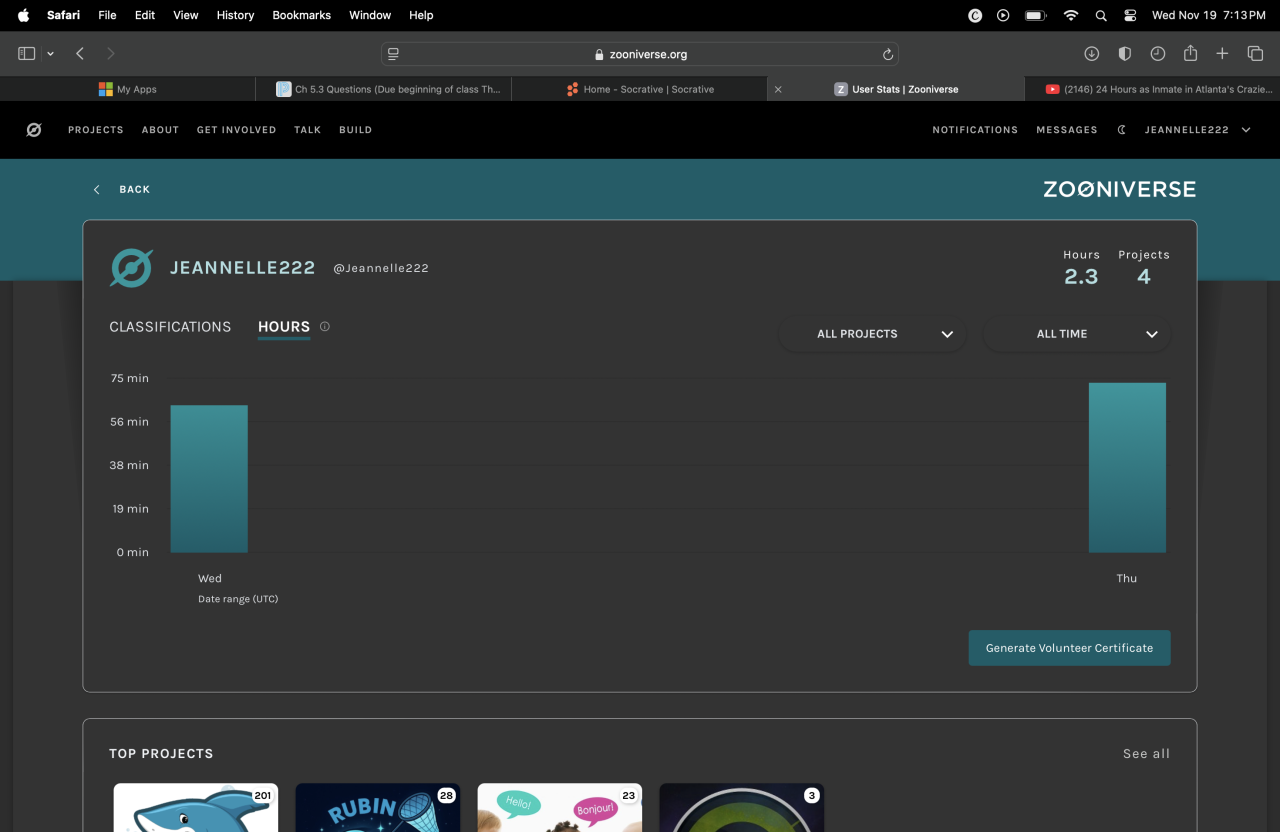Switch to the Ch 5.3 Questions tab
Screen dimensions: 1280x832
pyautogui.click(x=384, y=89)
